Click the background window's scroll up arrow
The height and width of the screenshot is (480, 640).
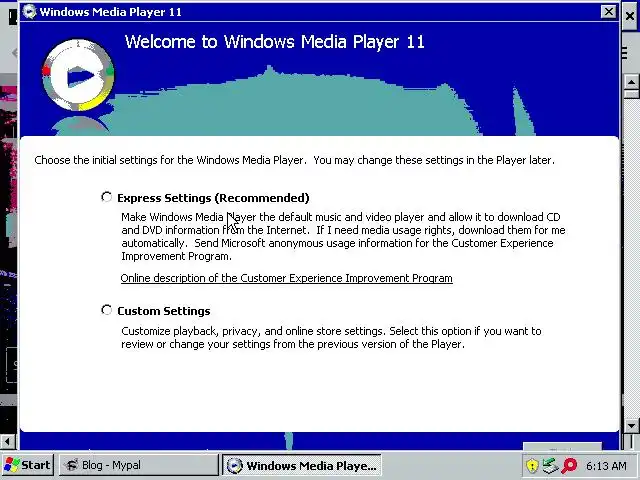click(631, 82)
